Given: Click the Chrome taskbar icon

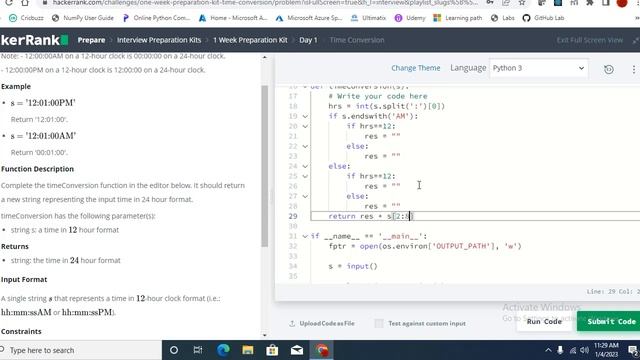Looking at the screenshot, I should click(x=322, y=350).
